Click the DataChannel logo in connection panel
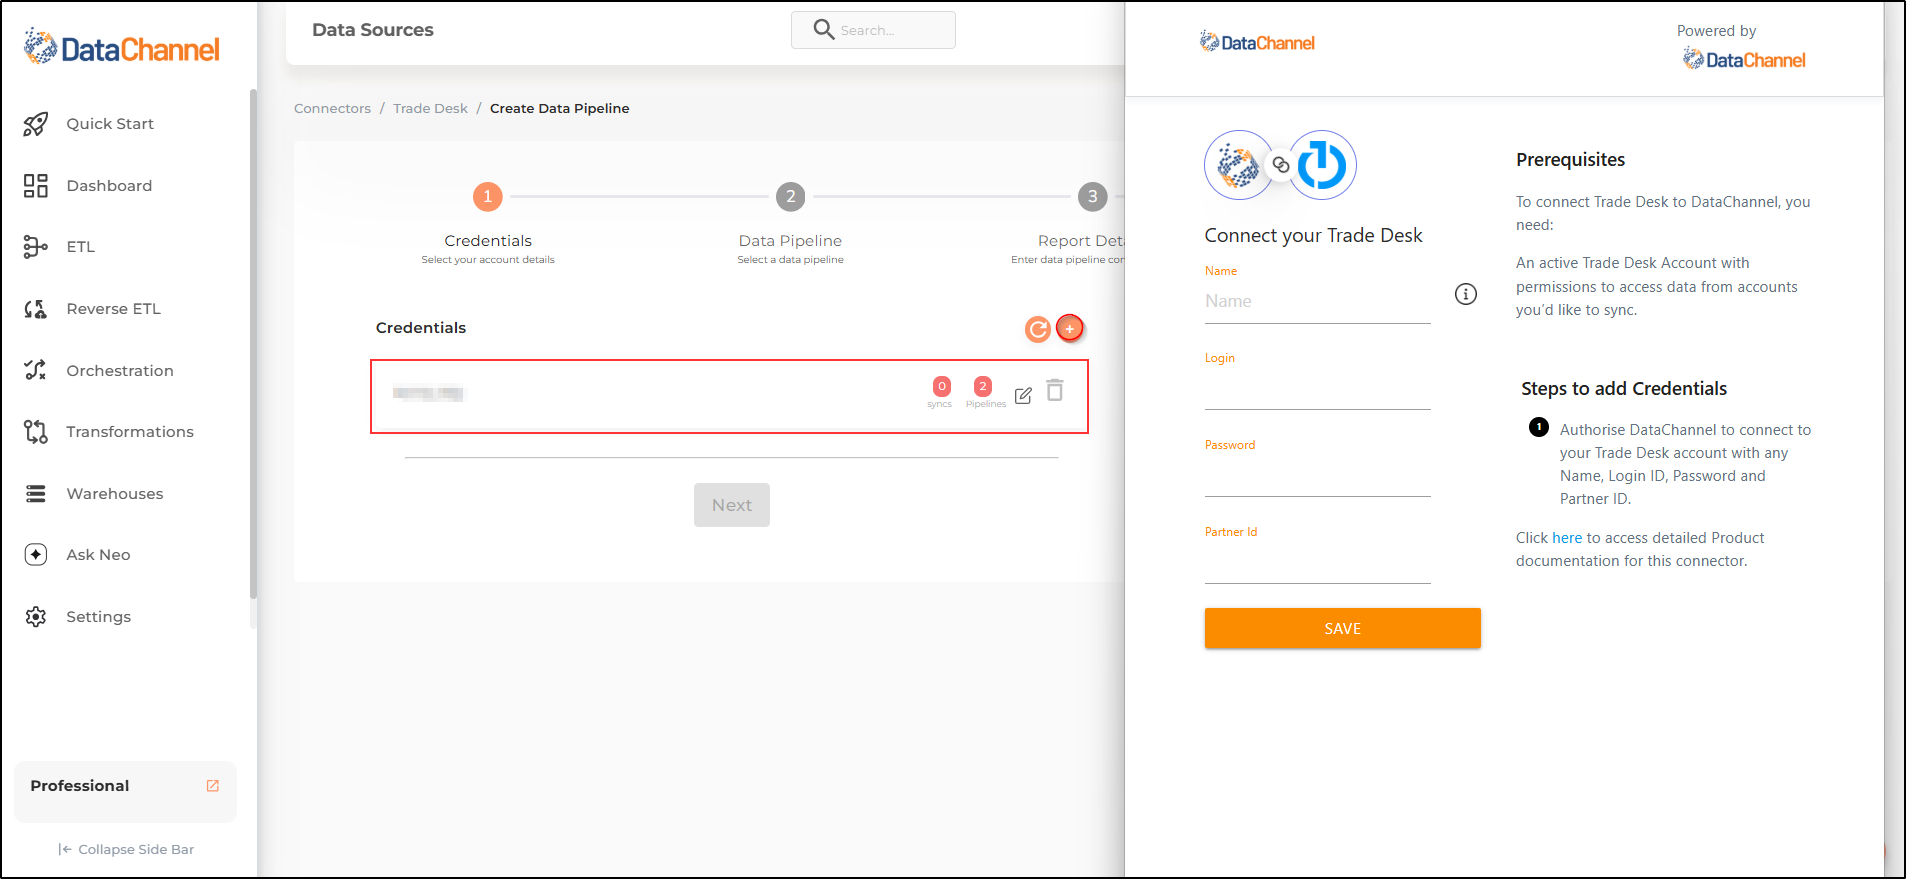Image resolution: width=1906 pixels, height=879 pixels. click(1257, 42)
